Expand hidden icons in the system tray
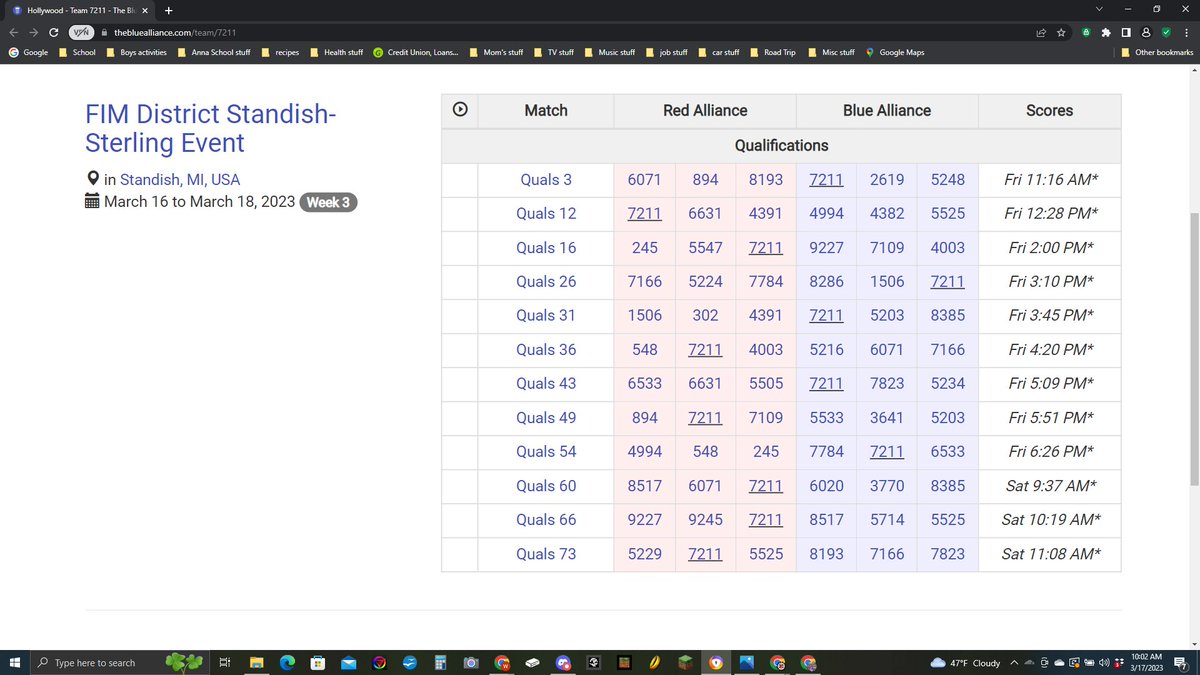The width and height of the screenshot is (1200, 675). pyautogui.click(x=1013, y=662)
